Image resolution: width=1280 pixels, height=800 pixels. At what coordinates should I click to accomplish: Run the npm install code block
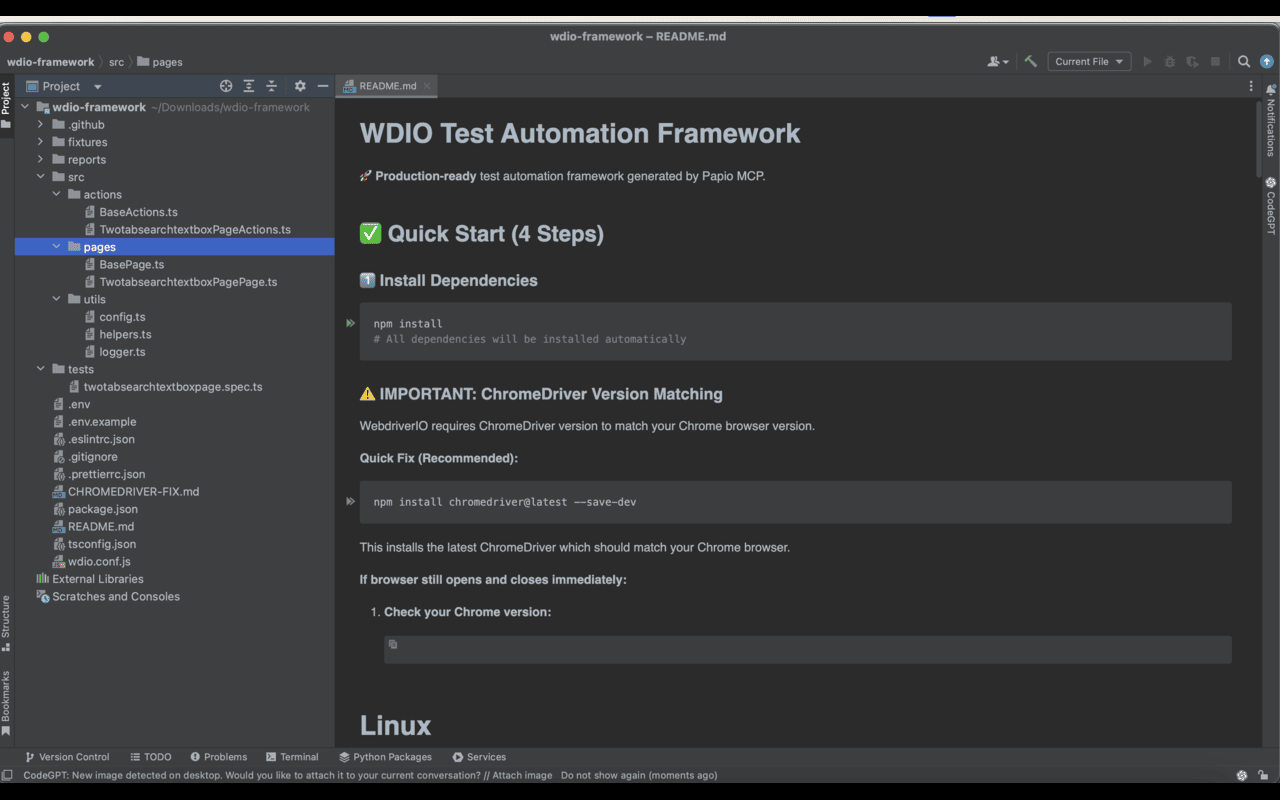[350, 323]
